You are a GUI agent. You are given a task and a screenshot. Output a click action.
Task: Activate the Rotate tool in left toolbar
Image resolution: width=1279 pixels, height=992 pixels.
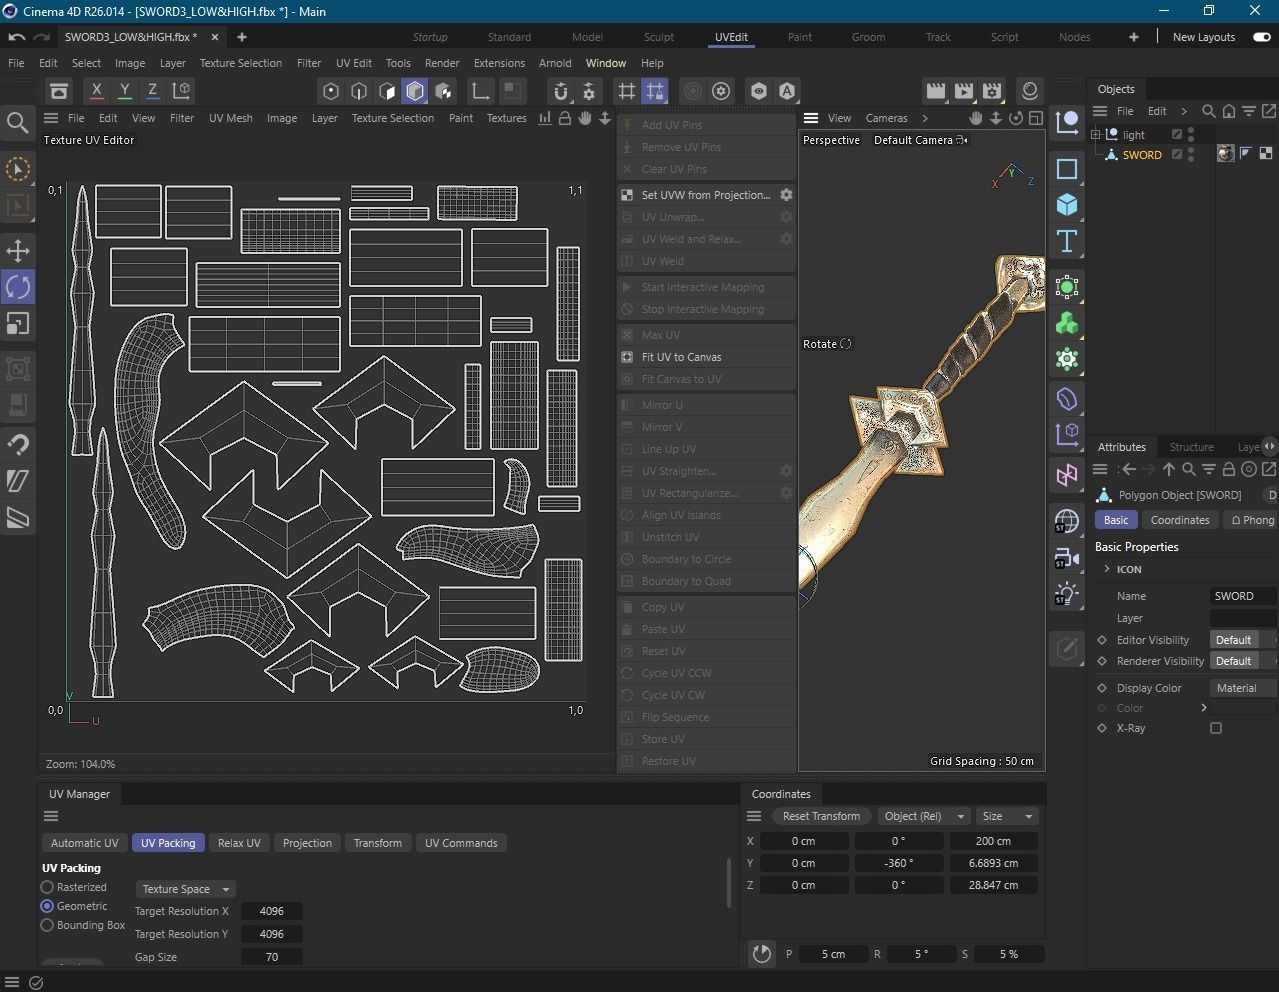pos(18,287)
